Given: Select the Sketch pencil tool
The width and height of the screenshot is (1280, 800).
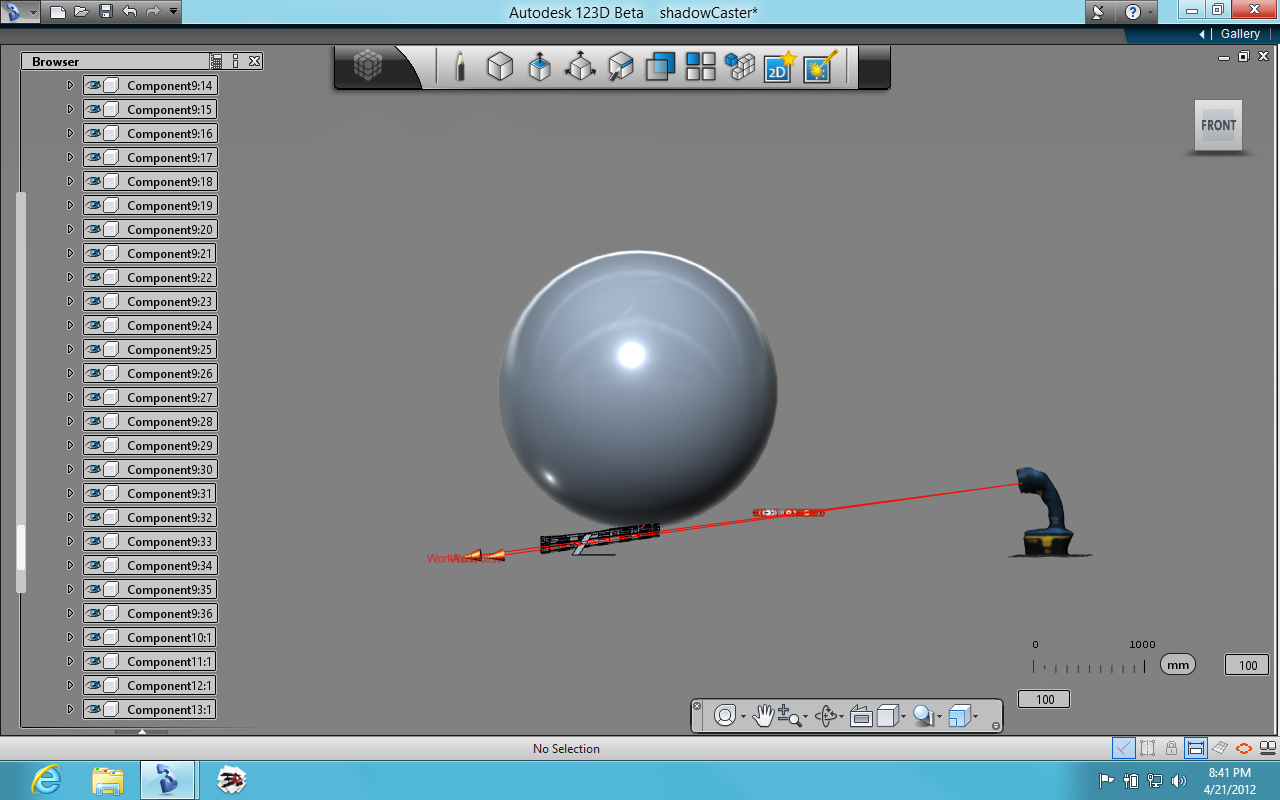Looking at the screenshot, I should (460, 67).
